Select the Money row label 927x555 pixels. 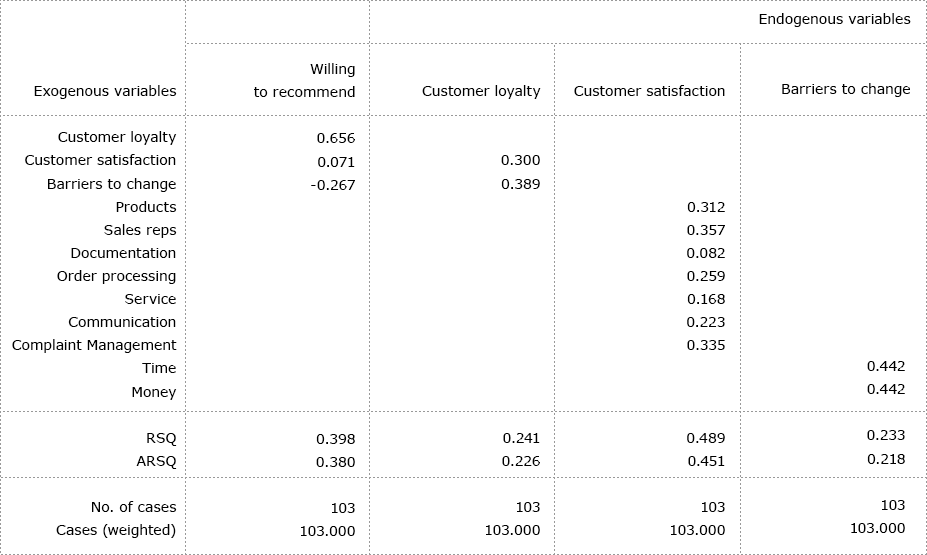point(154,392)
